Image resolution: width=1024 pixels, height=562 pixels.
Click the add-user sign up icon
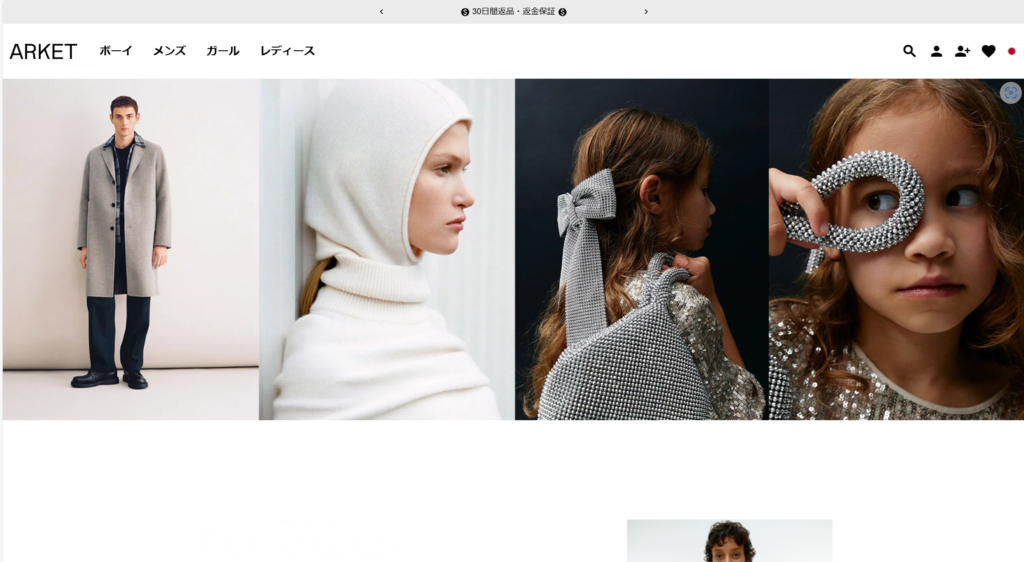click(x=962, y=51)
